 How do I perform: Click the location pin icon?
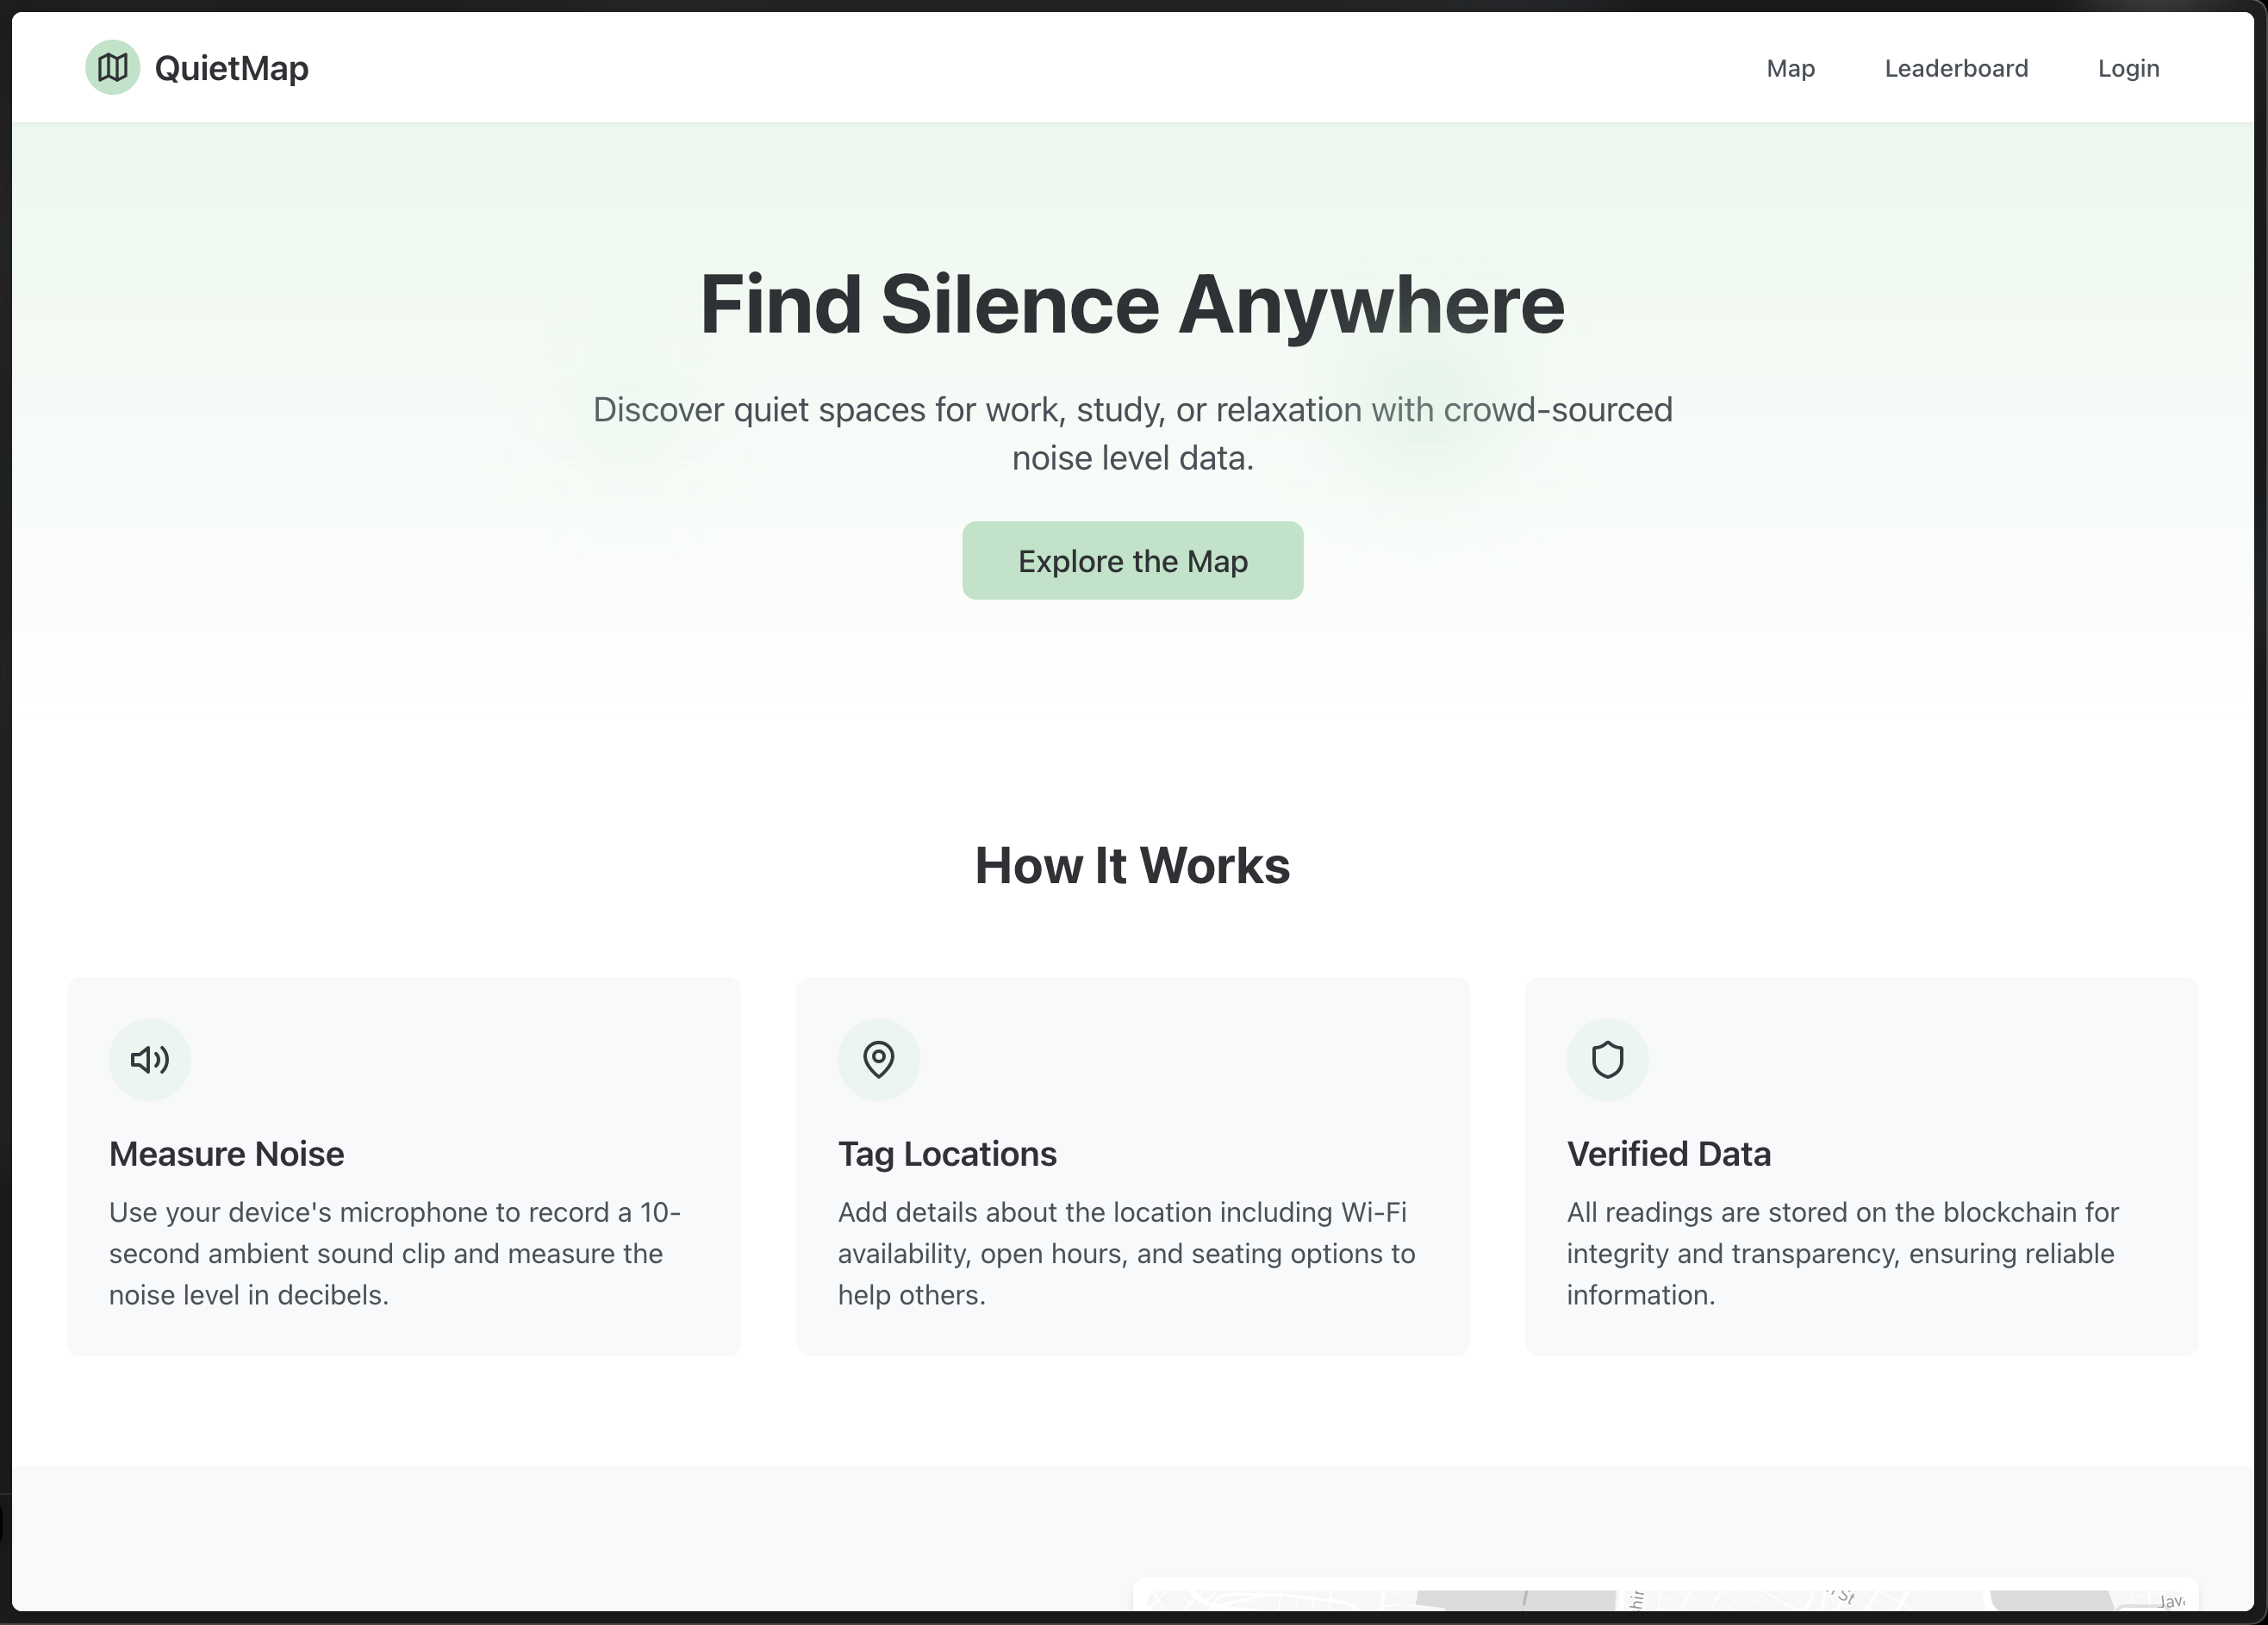(x=878, y=1059)
